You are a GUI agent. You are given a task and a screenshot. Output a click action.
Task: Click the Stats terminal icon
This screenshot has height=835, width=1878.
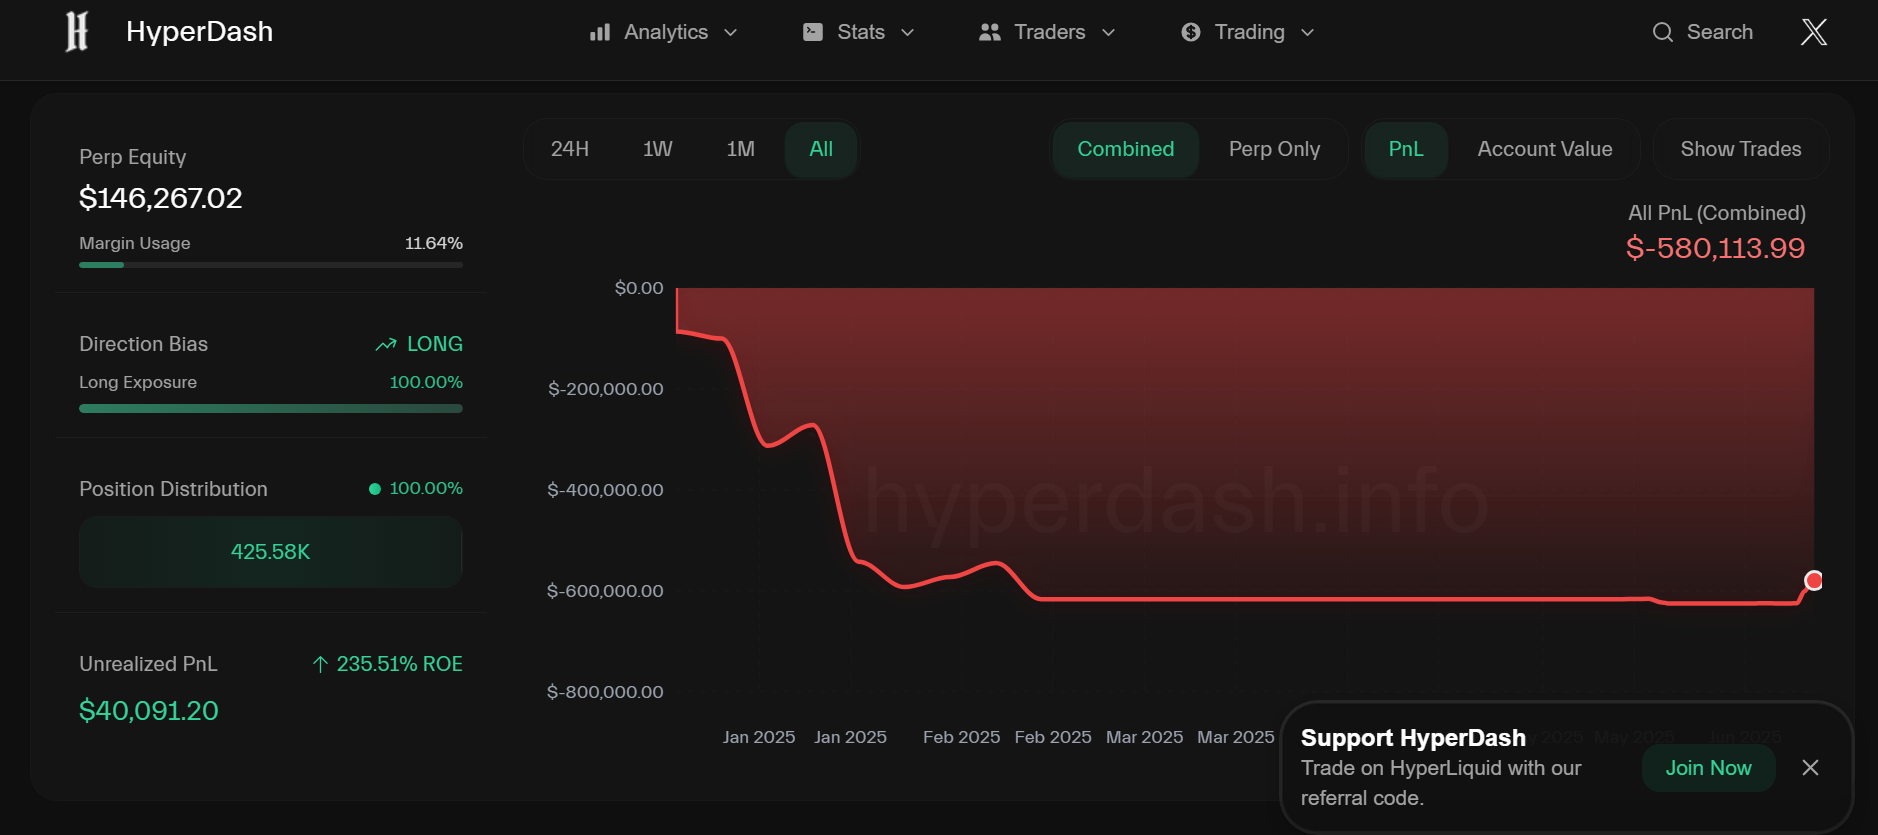click(x=813, y=32)
